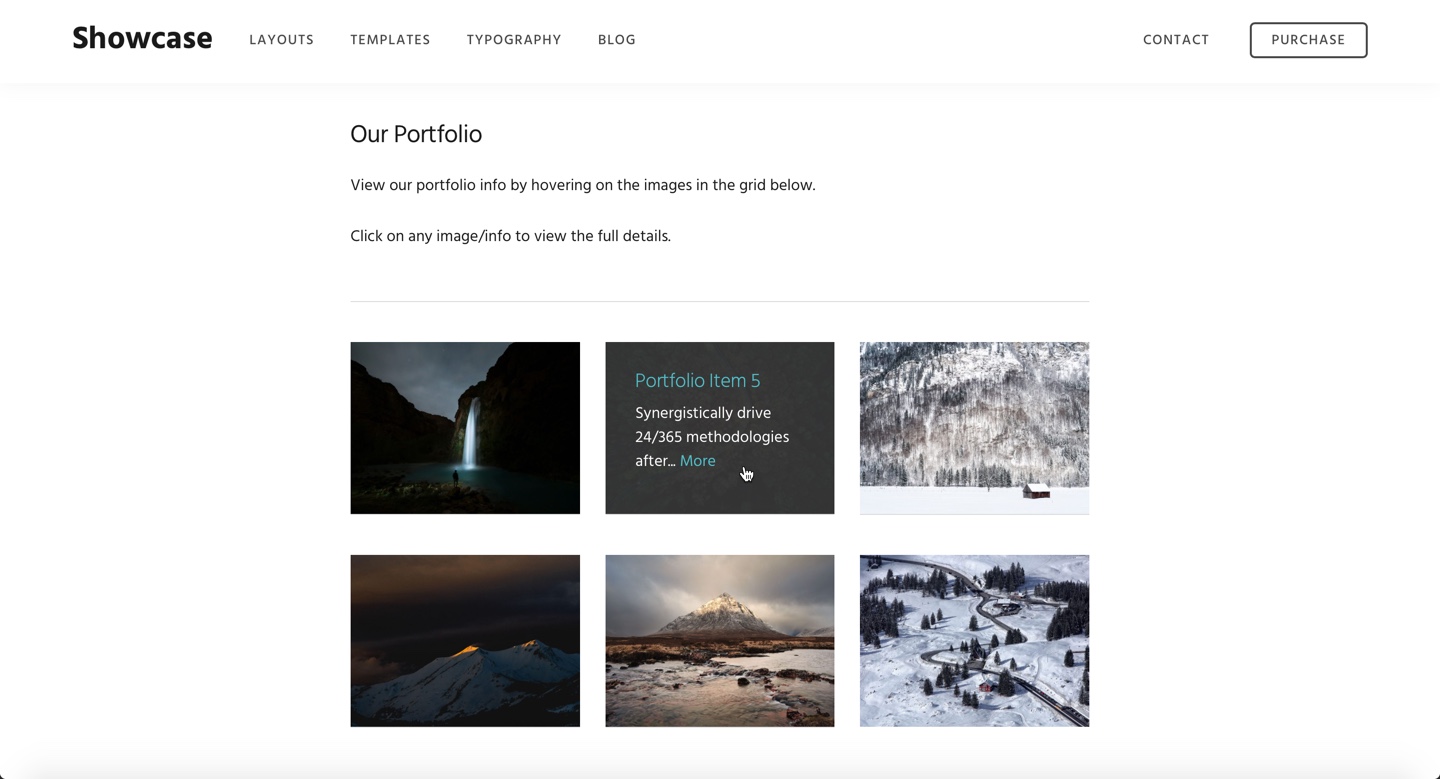Image resolution: width=1440 pixels, height=779 pixels.
Task: Click the Portfolio Item 5 title
Action: [x=697, y=380]
